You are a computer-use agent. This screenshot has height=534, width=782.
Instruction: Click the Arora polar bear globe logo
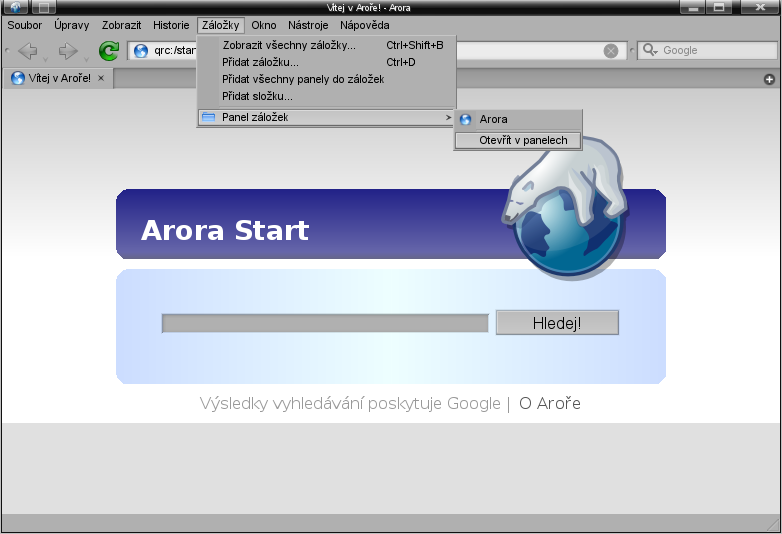coord(565,209)
